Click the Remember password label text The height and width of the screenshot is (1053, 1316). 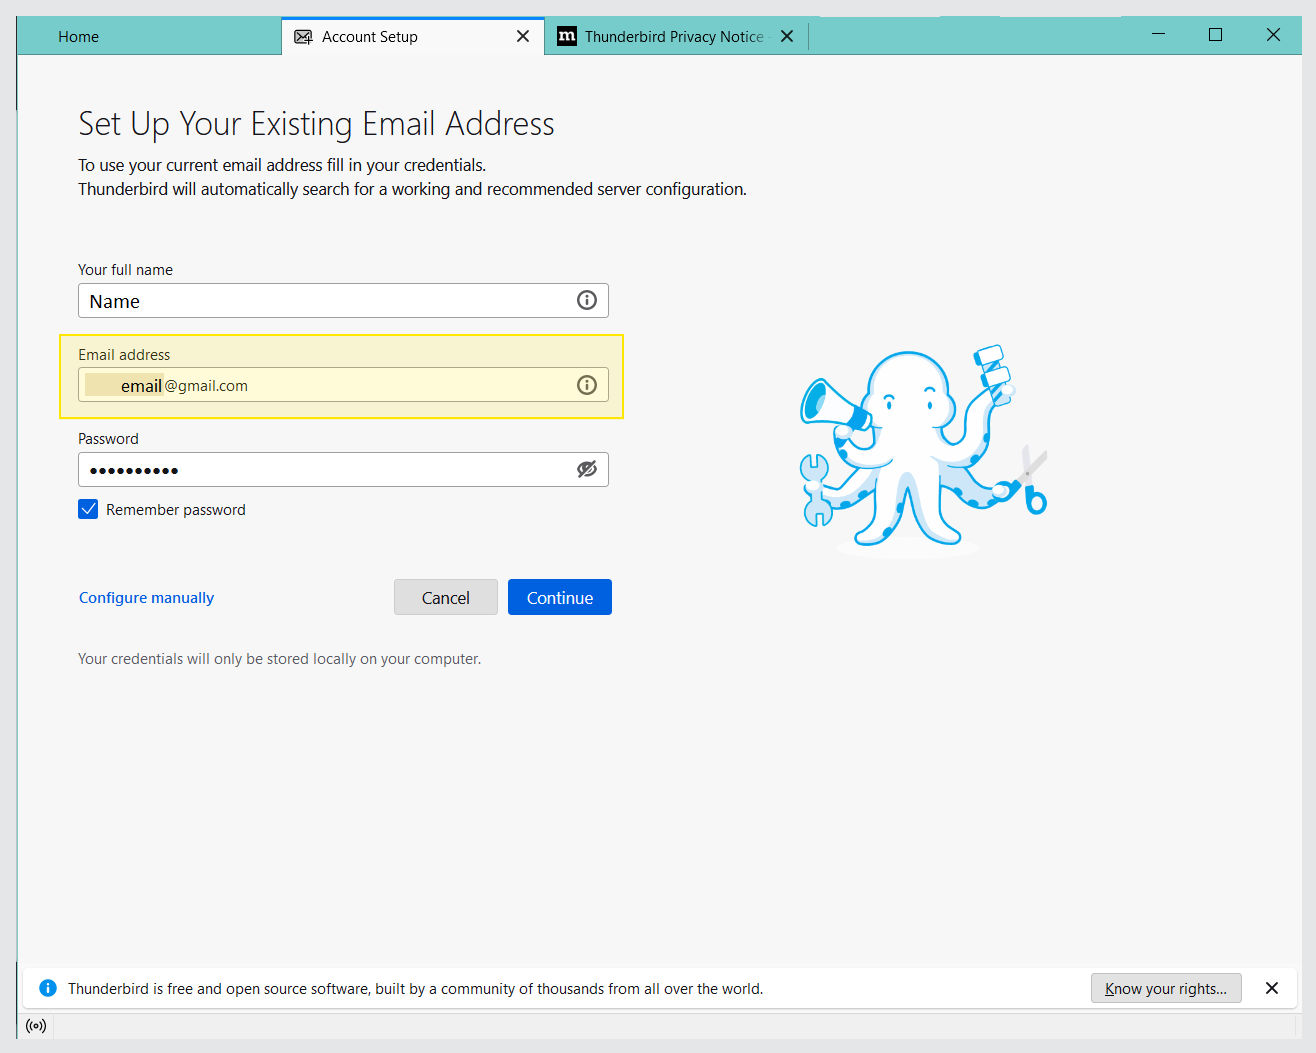point(176,509)
